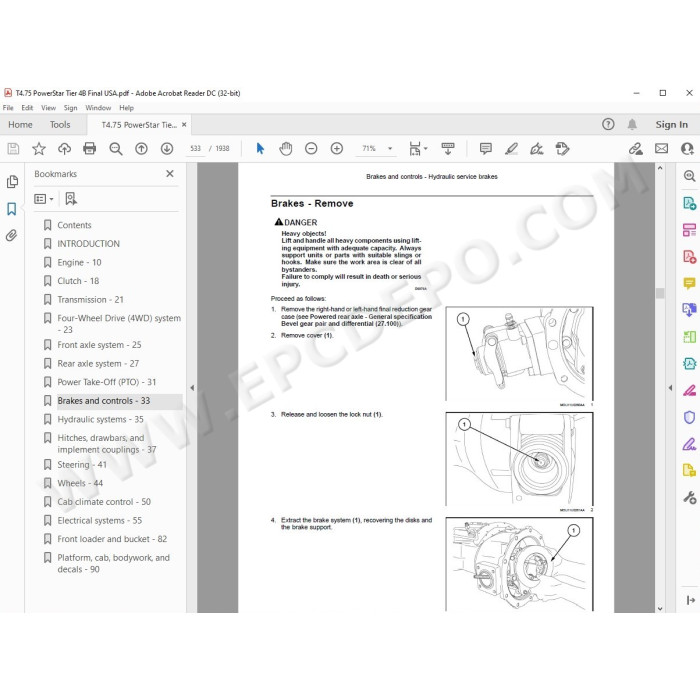
Task: Open Find text search tool
Action: (116, 149)
